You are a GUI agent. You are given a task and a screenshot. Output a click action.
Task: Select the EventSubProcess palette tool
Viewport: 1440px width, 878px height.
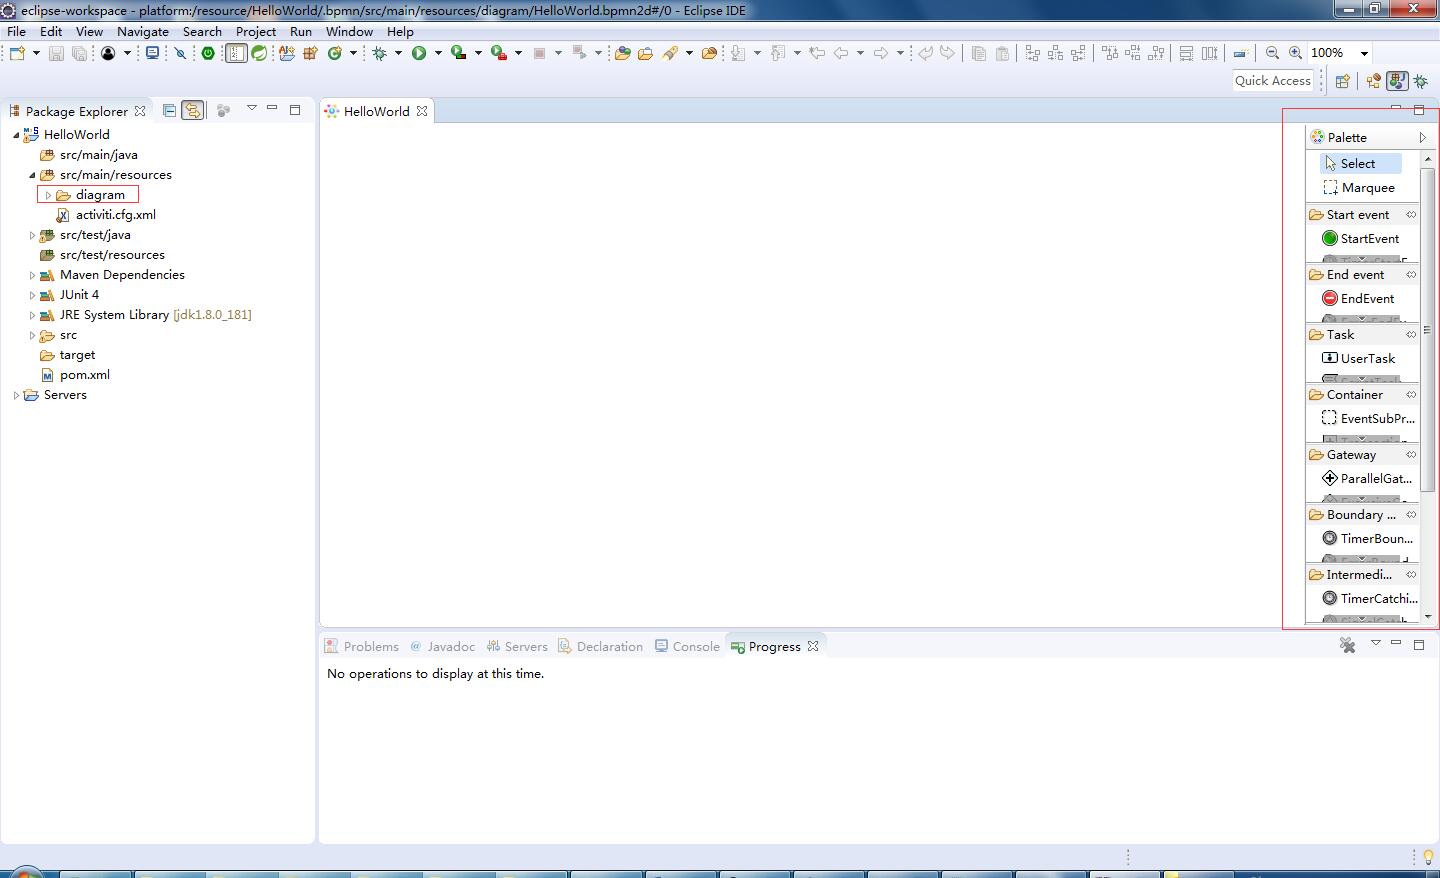click(x=1368, y=418)
